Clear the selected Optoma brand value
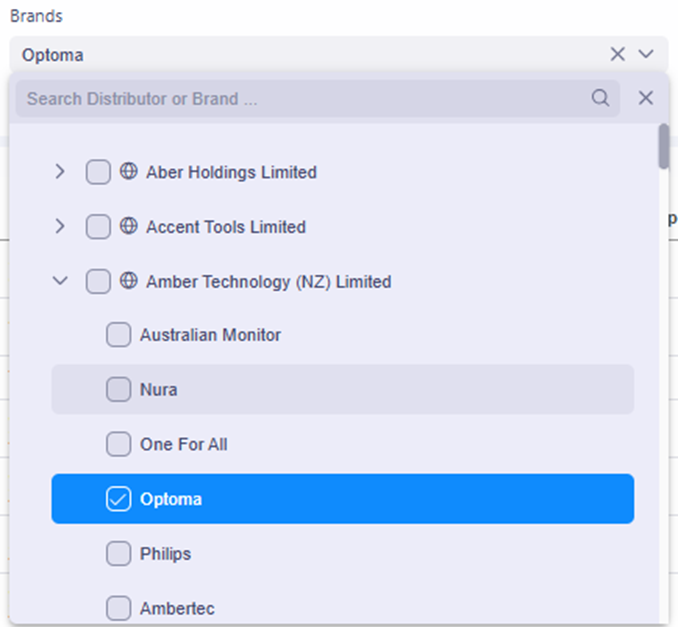This screenshot has width=678, height=627. point(618,54)
